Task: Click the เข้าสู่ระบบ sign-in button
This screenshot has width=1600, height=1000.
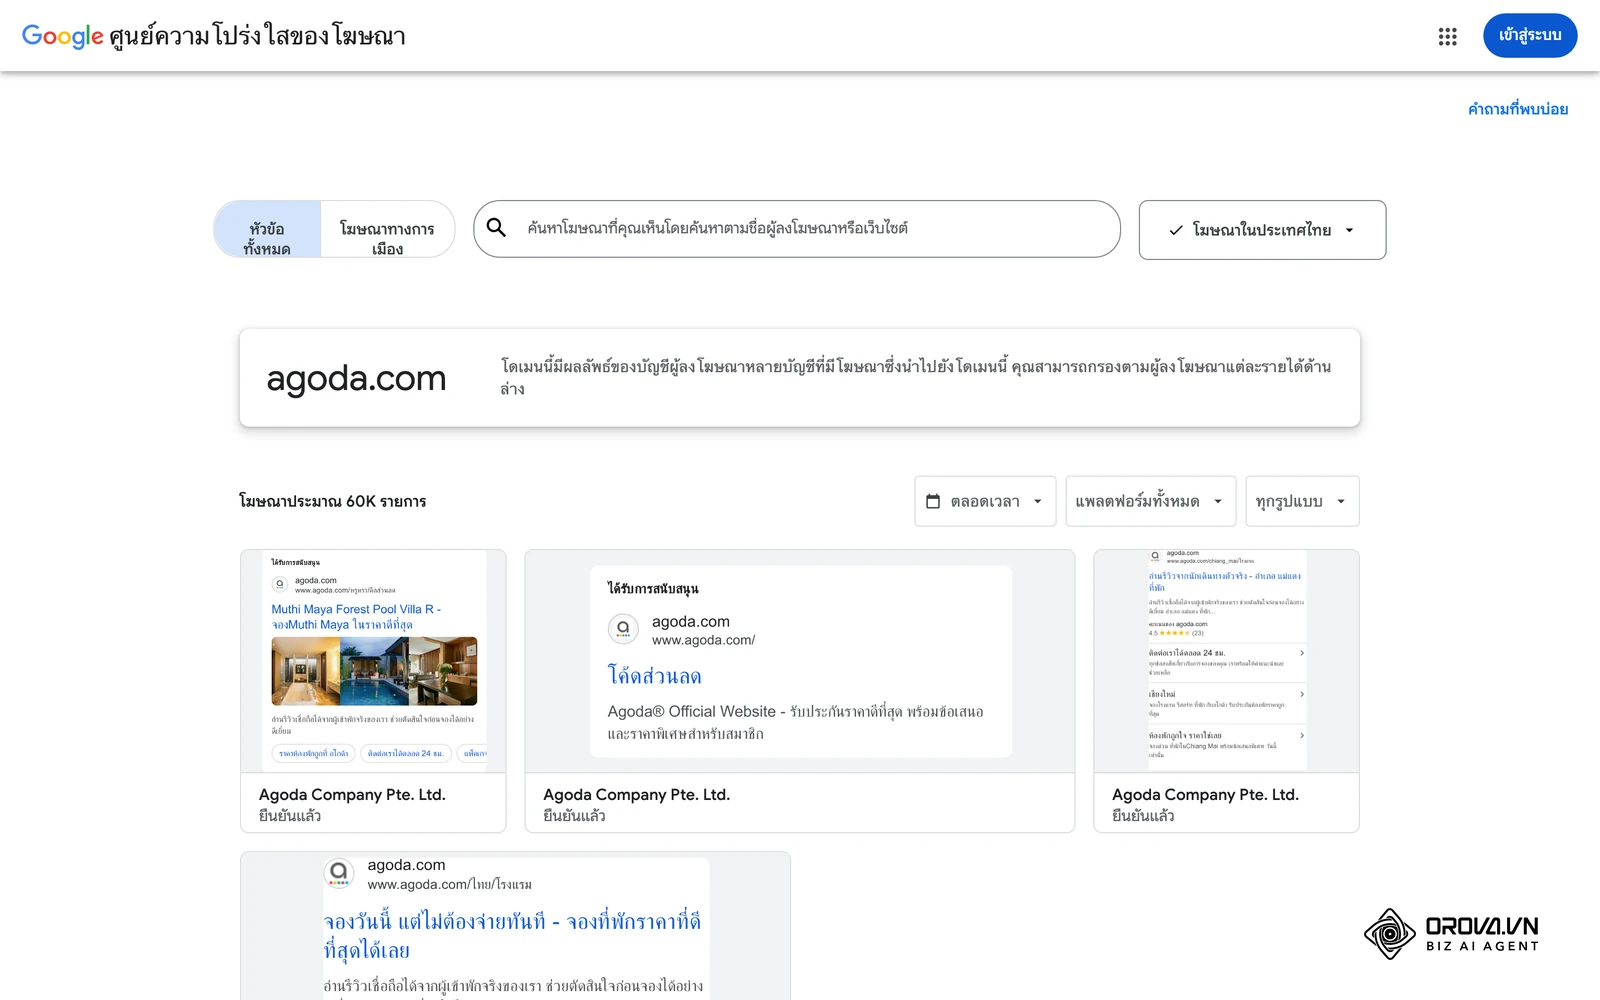Action: [x=1530, y=36]
